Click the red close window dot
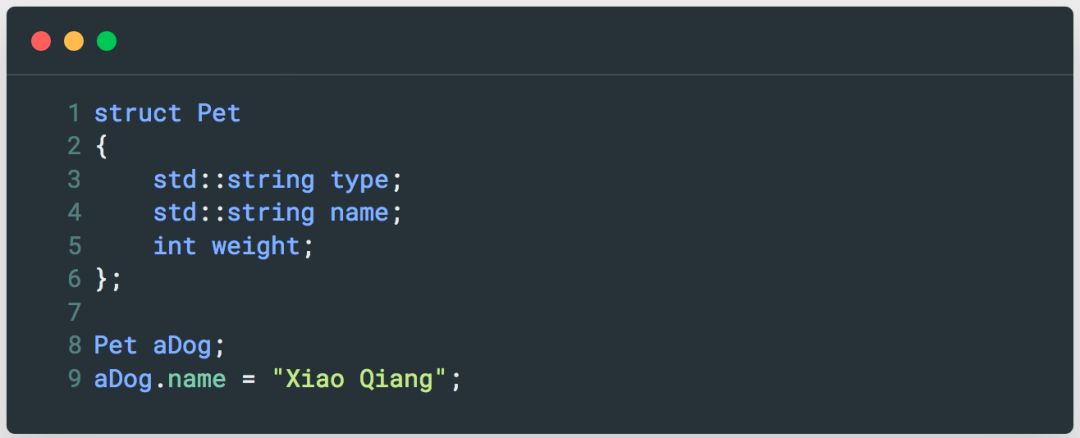The height and width of the screenshot is (438, 1080). pos(41,41)
